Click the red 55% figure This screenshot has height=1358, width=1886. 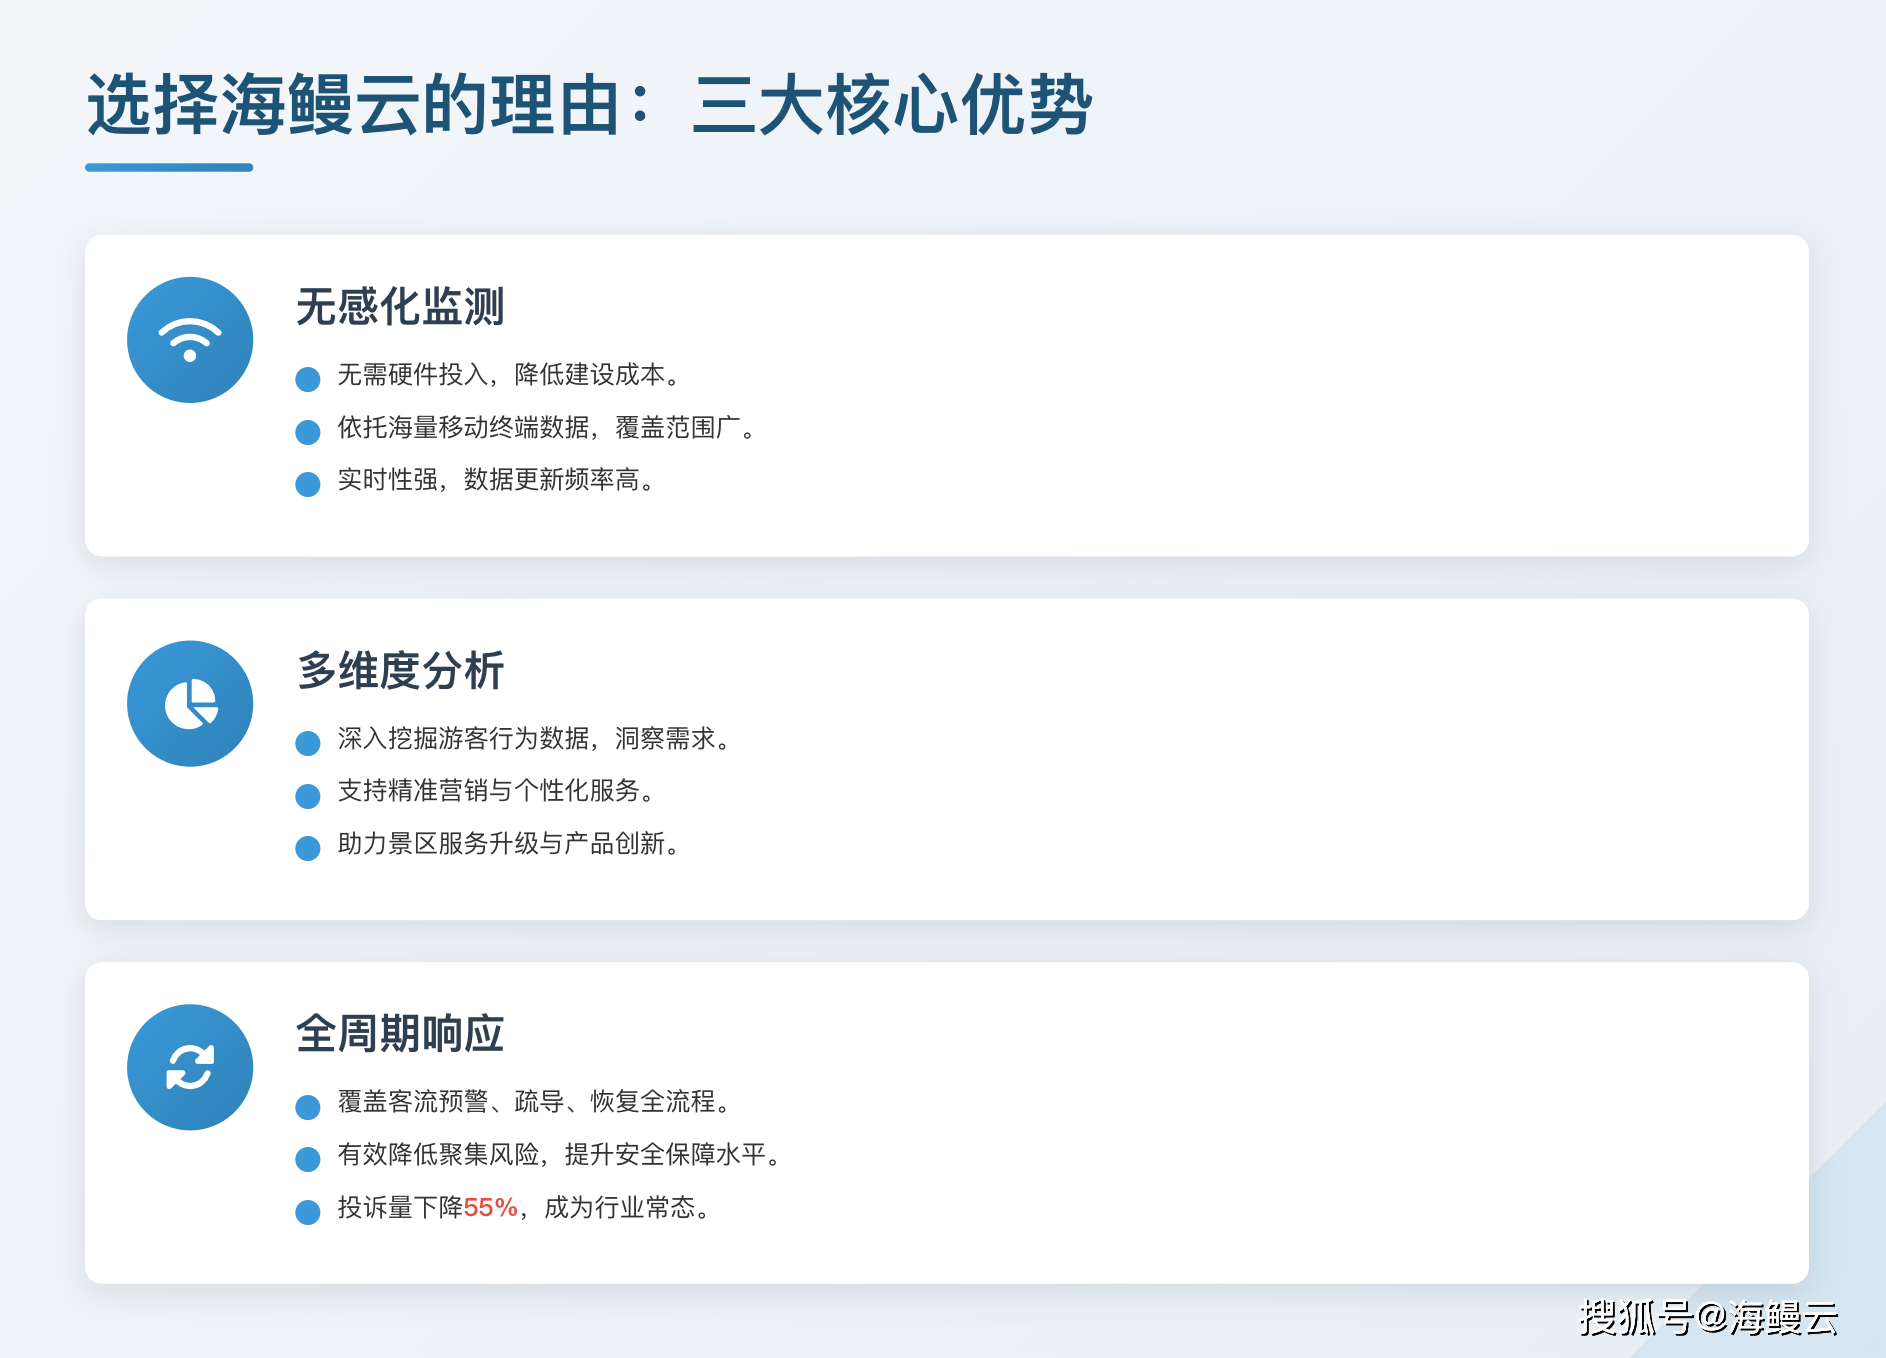[x=490, y=1208]
